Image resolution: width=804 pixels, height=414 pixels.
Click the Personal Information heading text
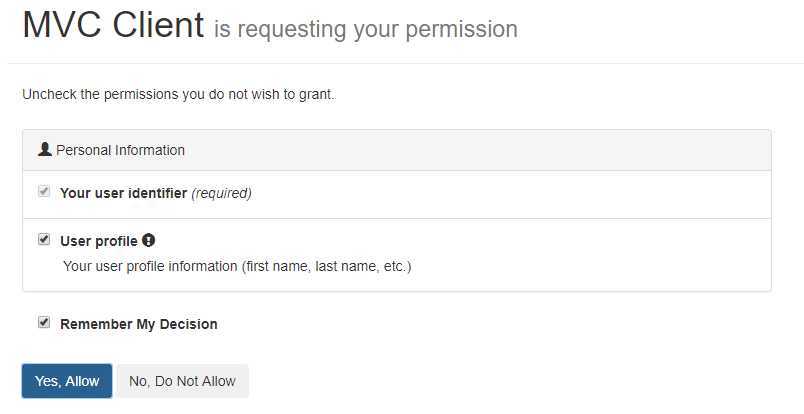tap(120, 150)
